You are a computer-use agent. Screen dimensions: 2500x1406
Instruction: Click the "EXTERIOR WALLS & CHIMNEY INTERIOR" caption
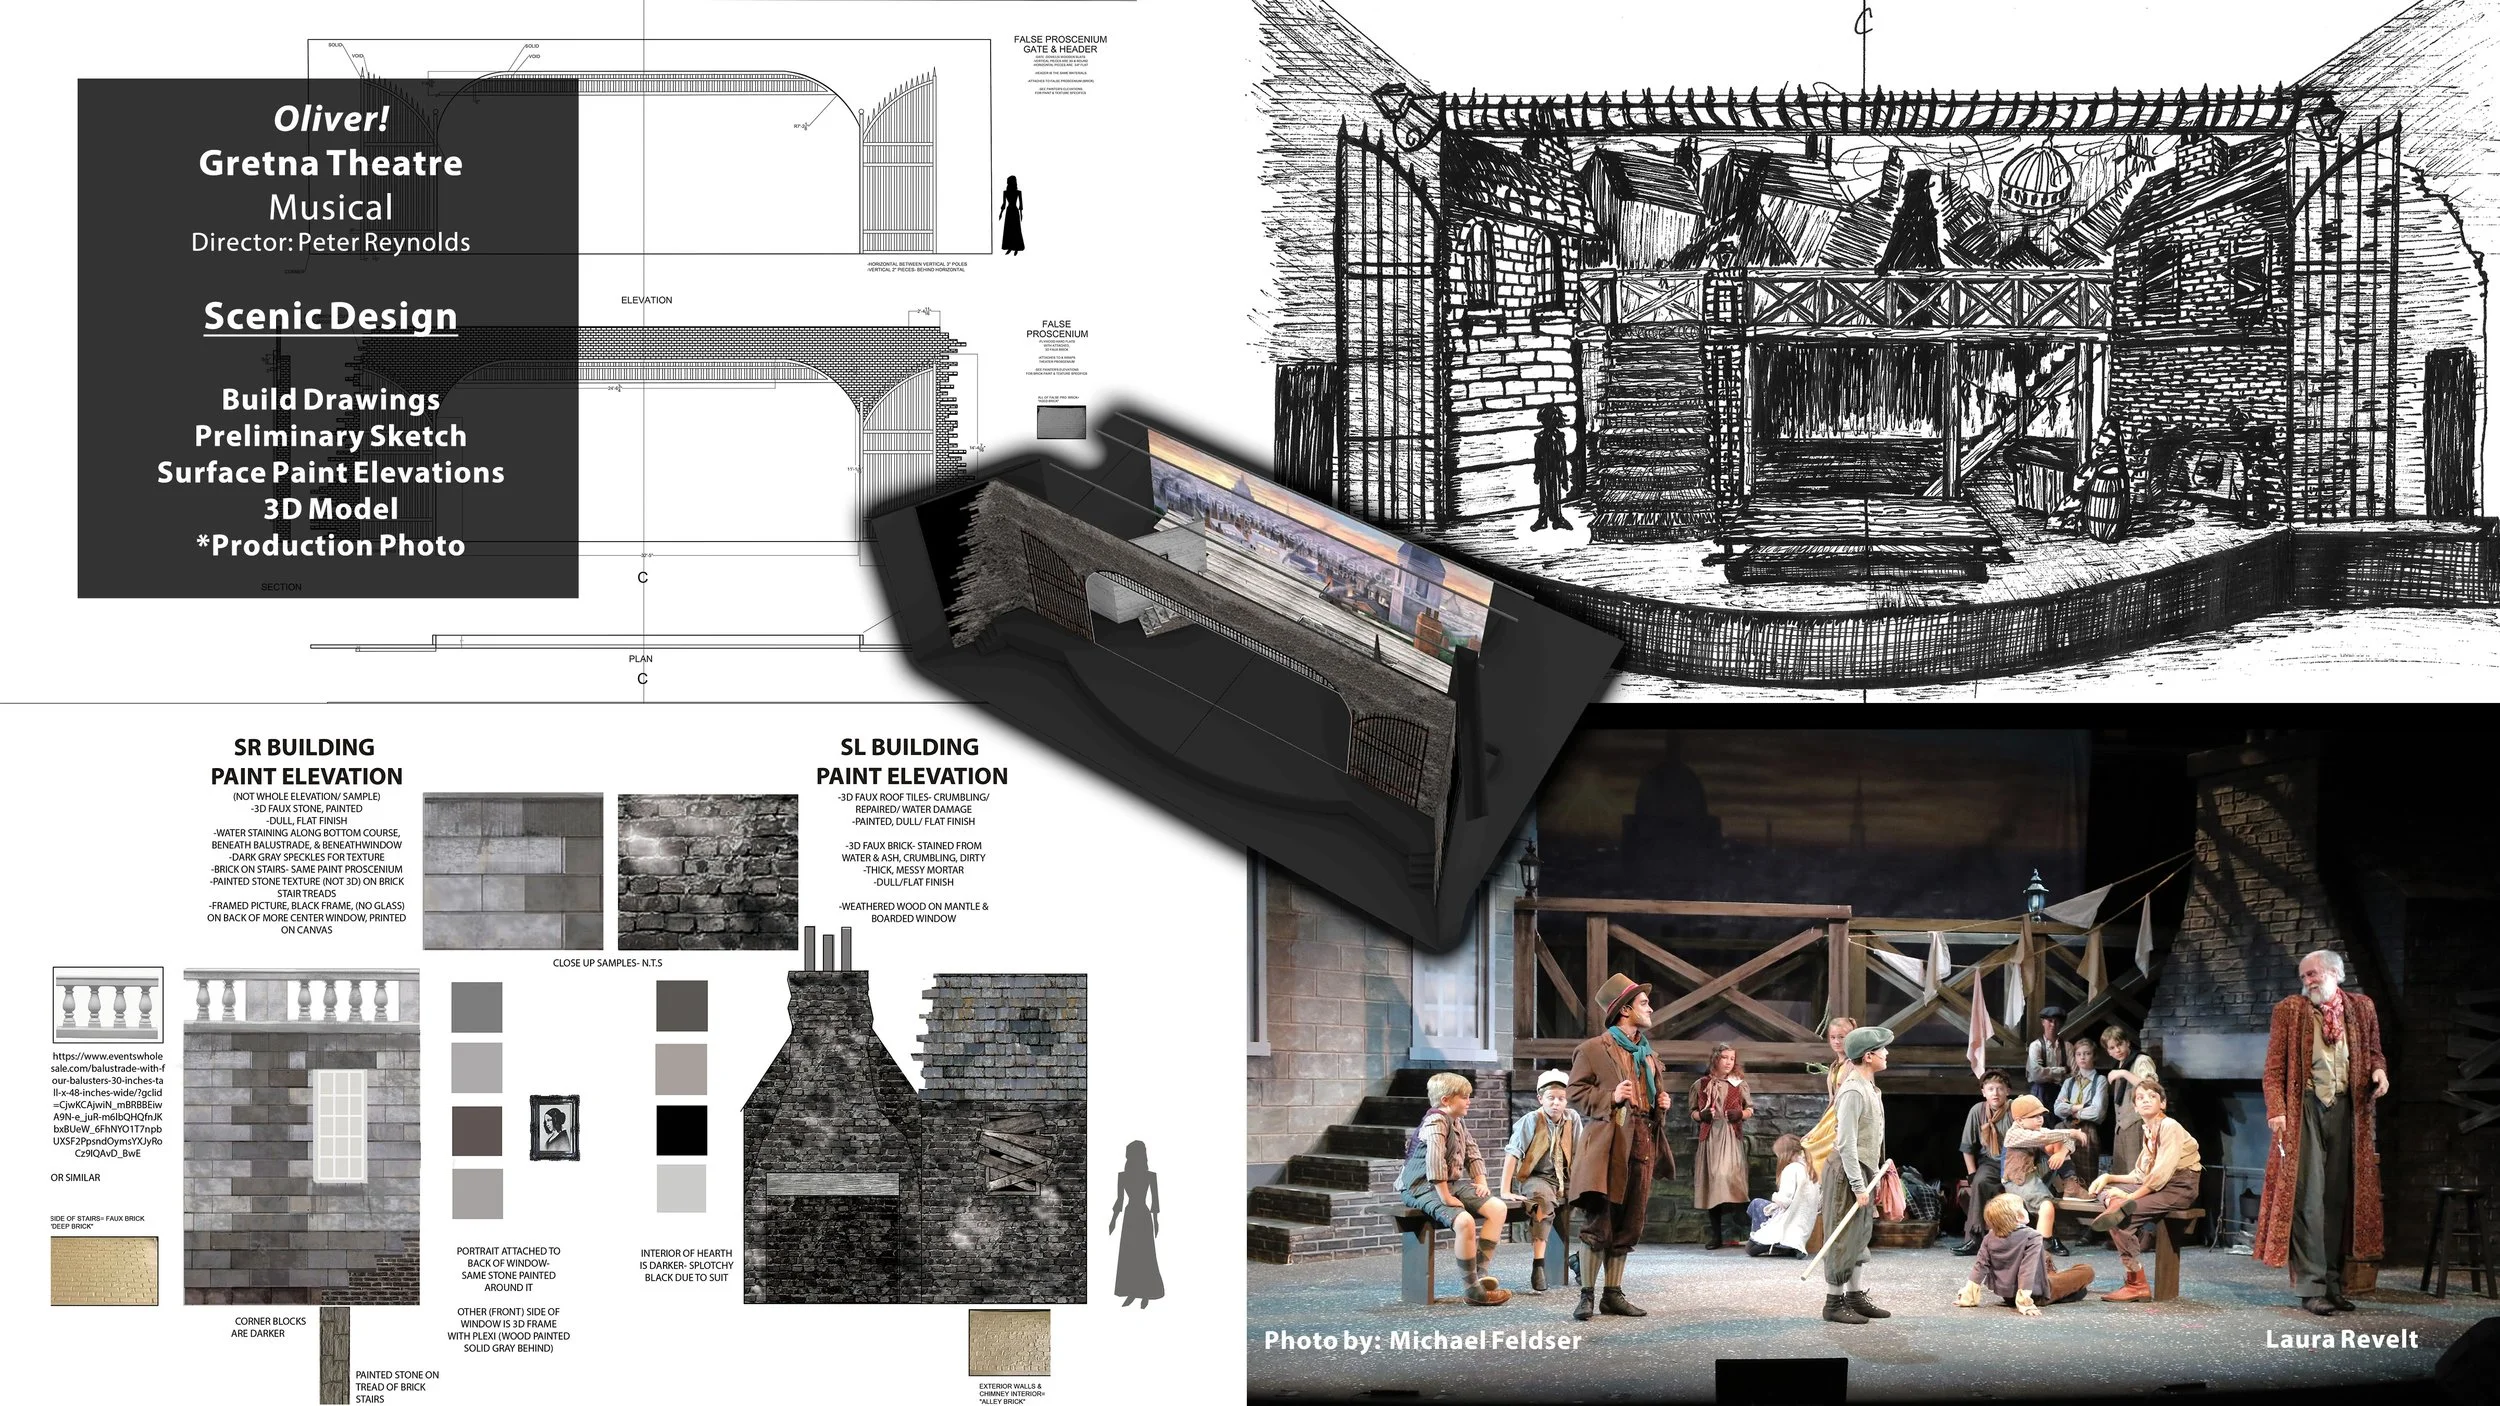[1010, 1395]
